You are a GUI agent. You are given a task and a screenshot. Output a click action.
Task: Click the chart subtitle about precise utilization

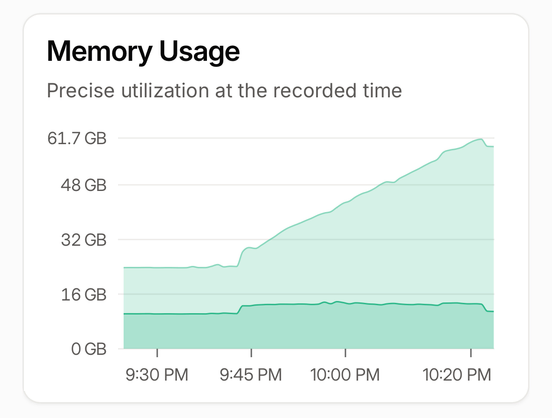click(x=224, y=91)
